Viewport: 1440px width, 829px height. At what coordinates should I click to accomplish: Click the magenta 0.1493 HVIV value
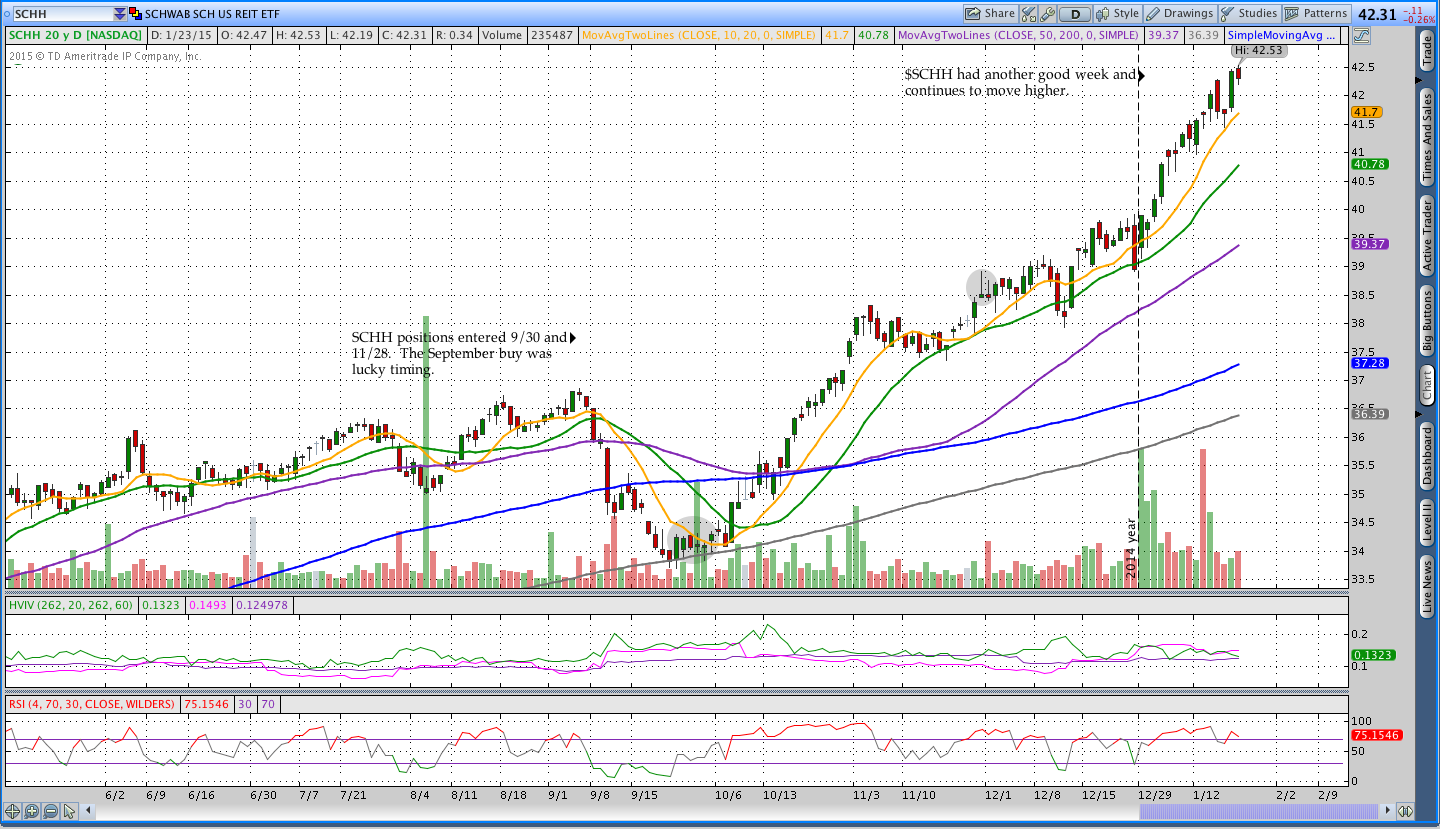pyautogui.click(x=209, y=605)
